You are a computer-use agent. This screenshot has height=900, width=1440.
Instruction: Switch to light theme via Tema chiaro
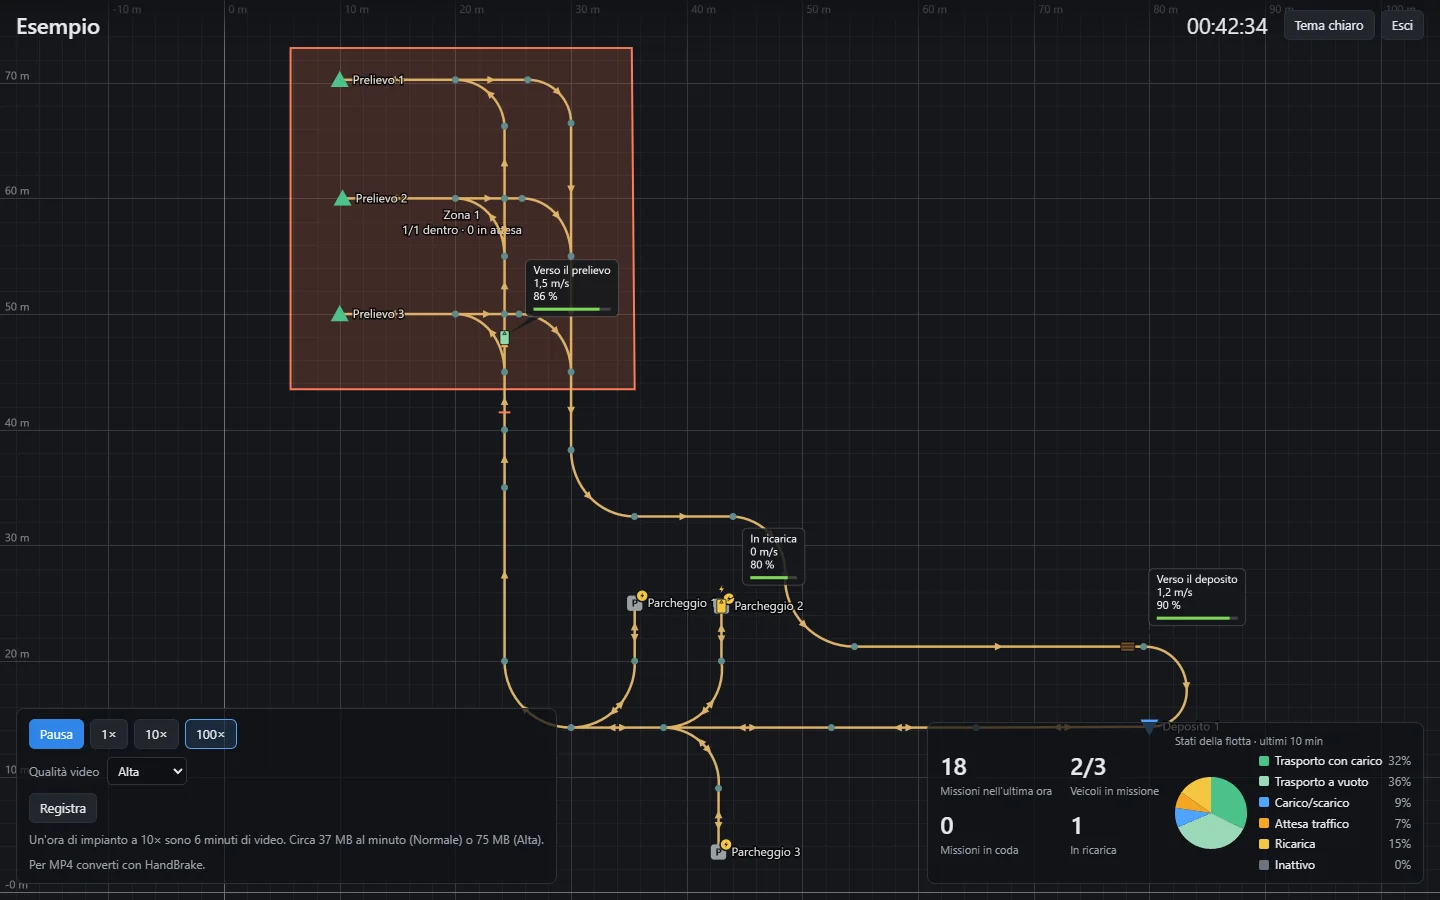[x=1329, y=25]
